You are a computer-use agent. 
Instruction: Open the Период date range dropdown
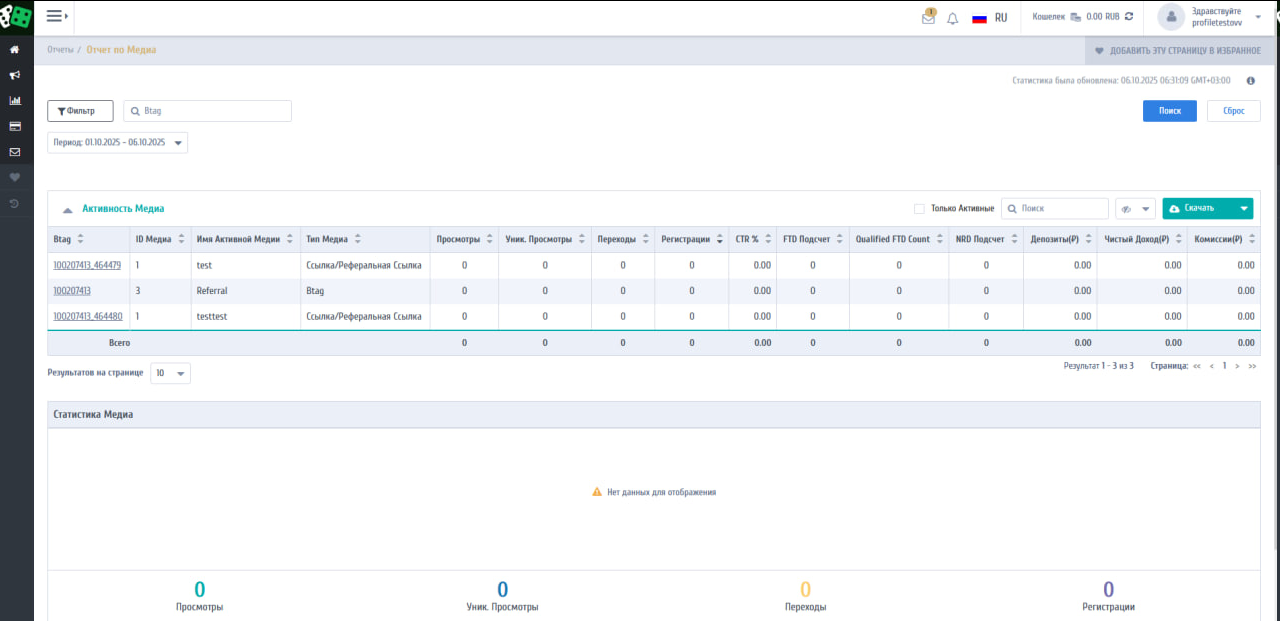117,143
